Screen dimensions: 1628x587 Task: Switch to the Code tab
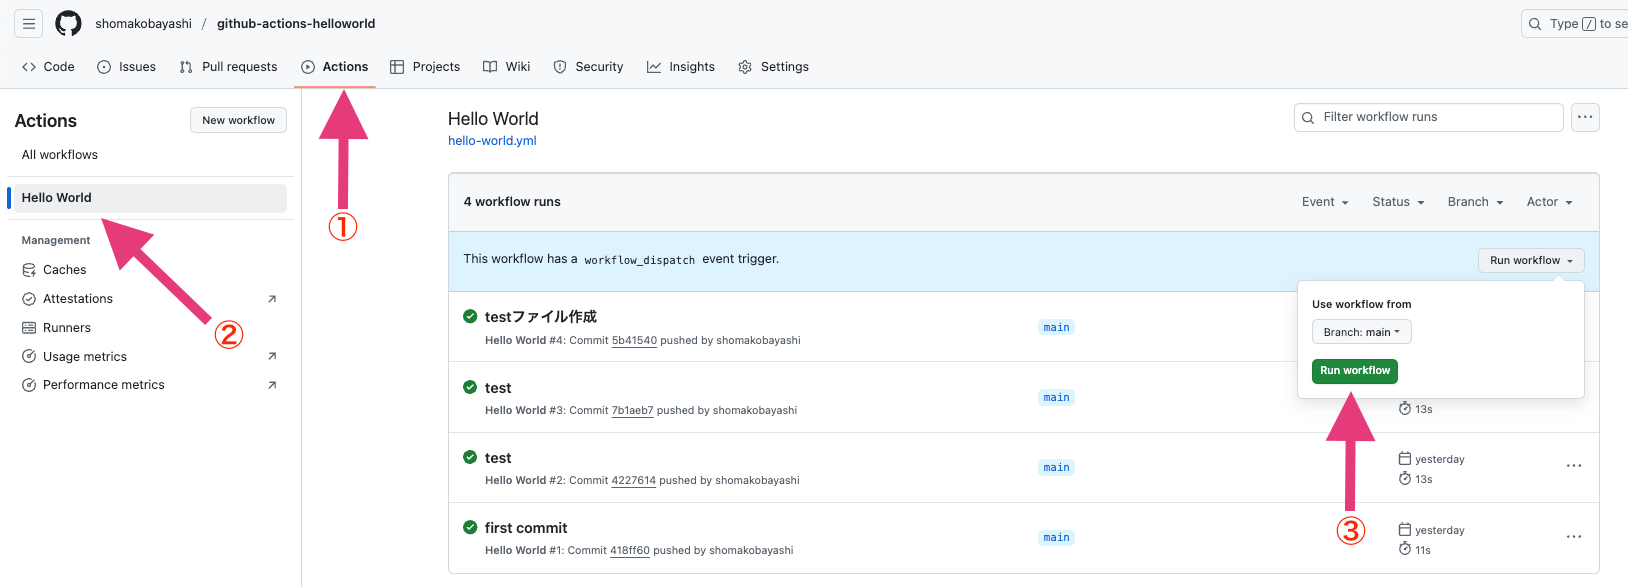[48, 67]
